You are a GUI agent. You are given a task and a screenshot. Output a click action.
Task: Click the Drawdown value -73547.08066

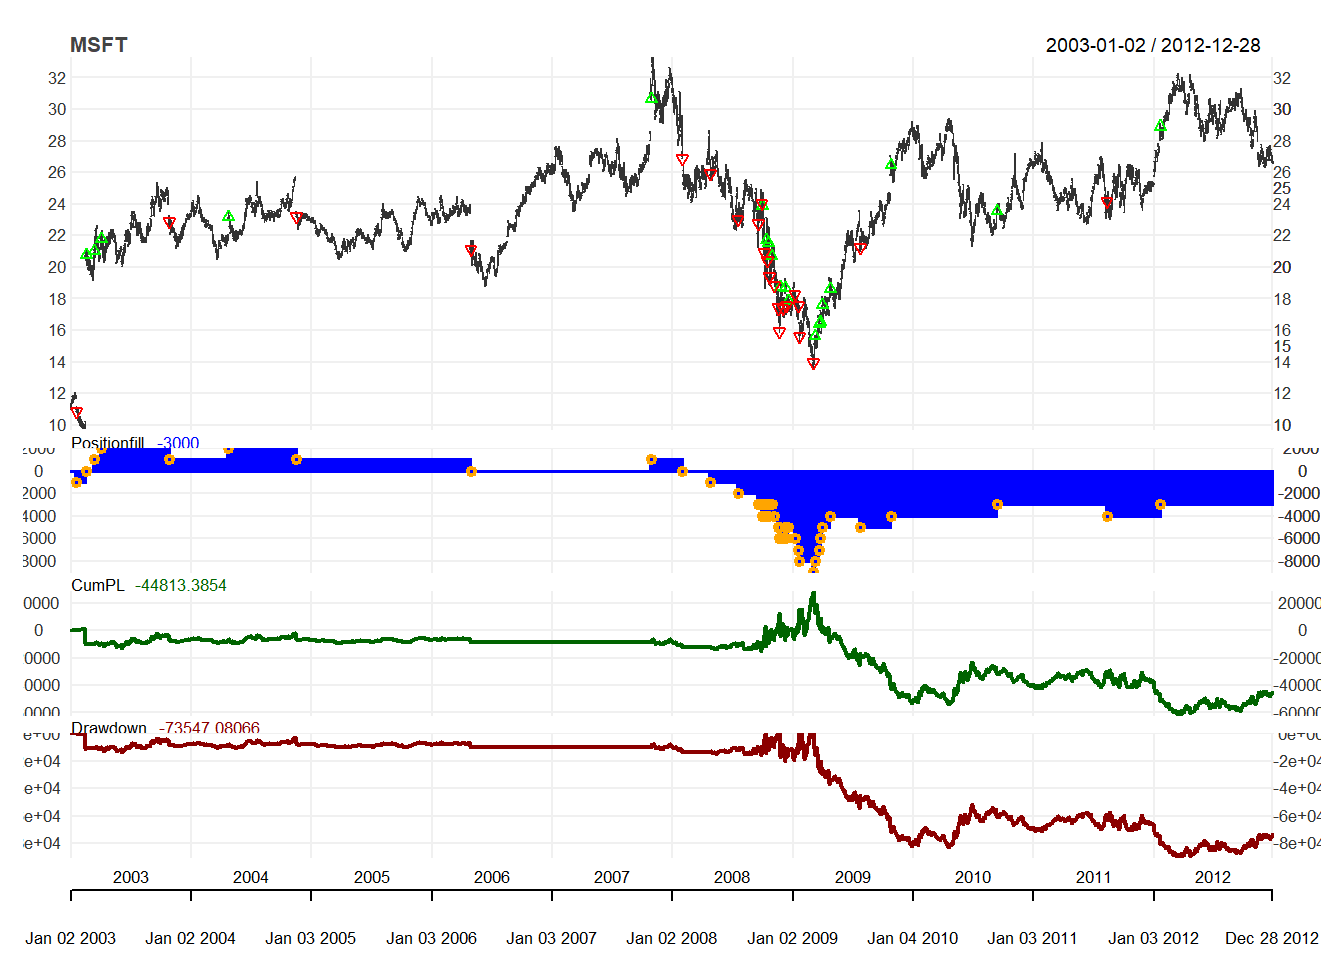click(209, 728)
